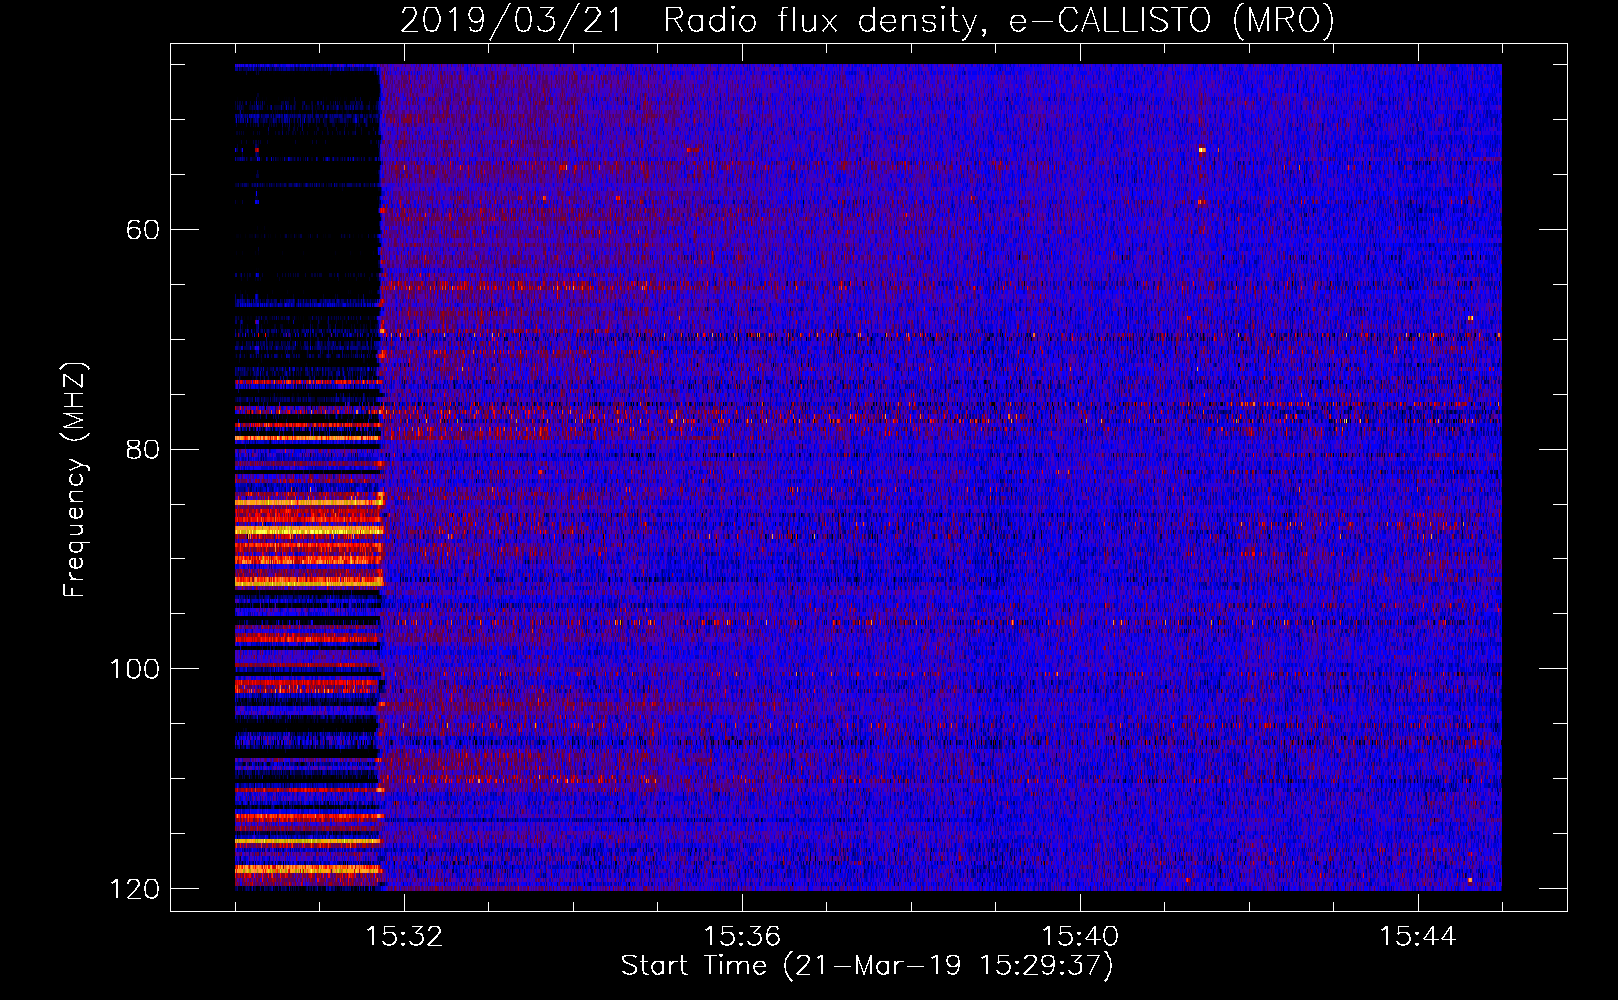Click the 'Start Time (21-Mar-19 15:29:37)' label

point(867,966)
